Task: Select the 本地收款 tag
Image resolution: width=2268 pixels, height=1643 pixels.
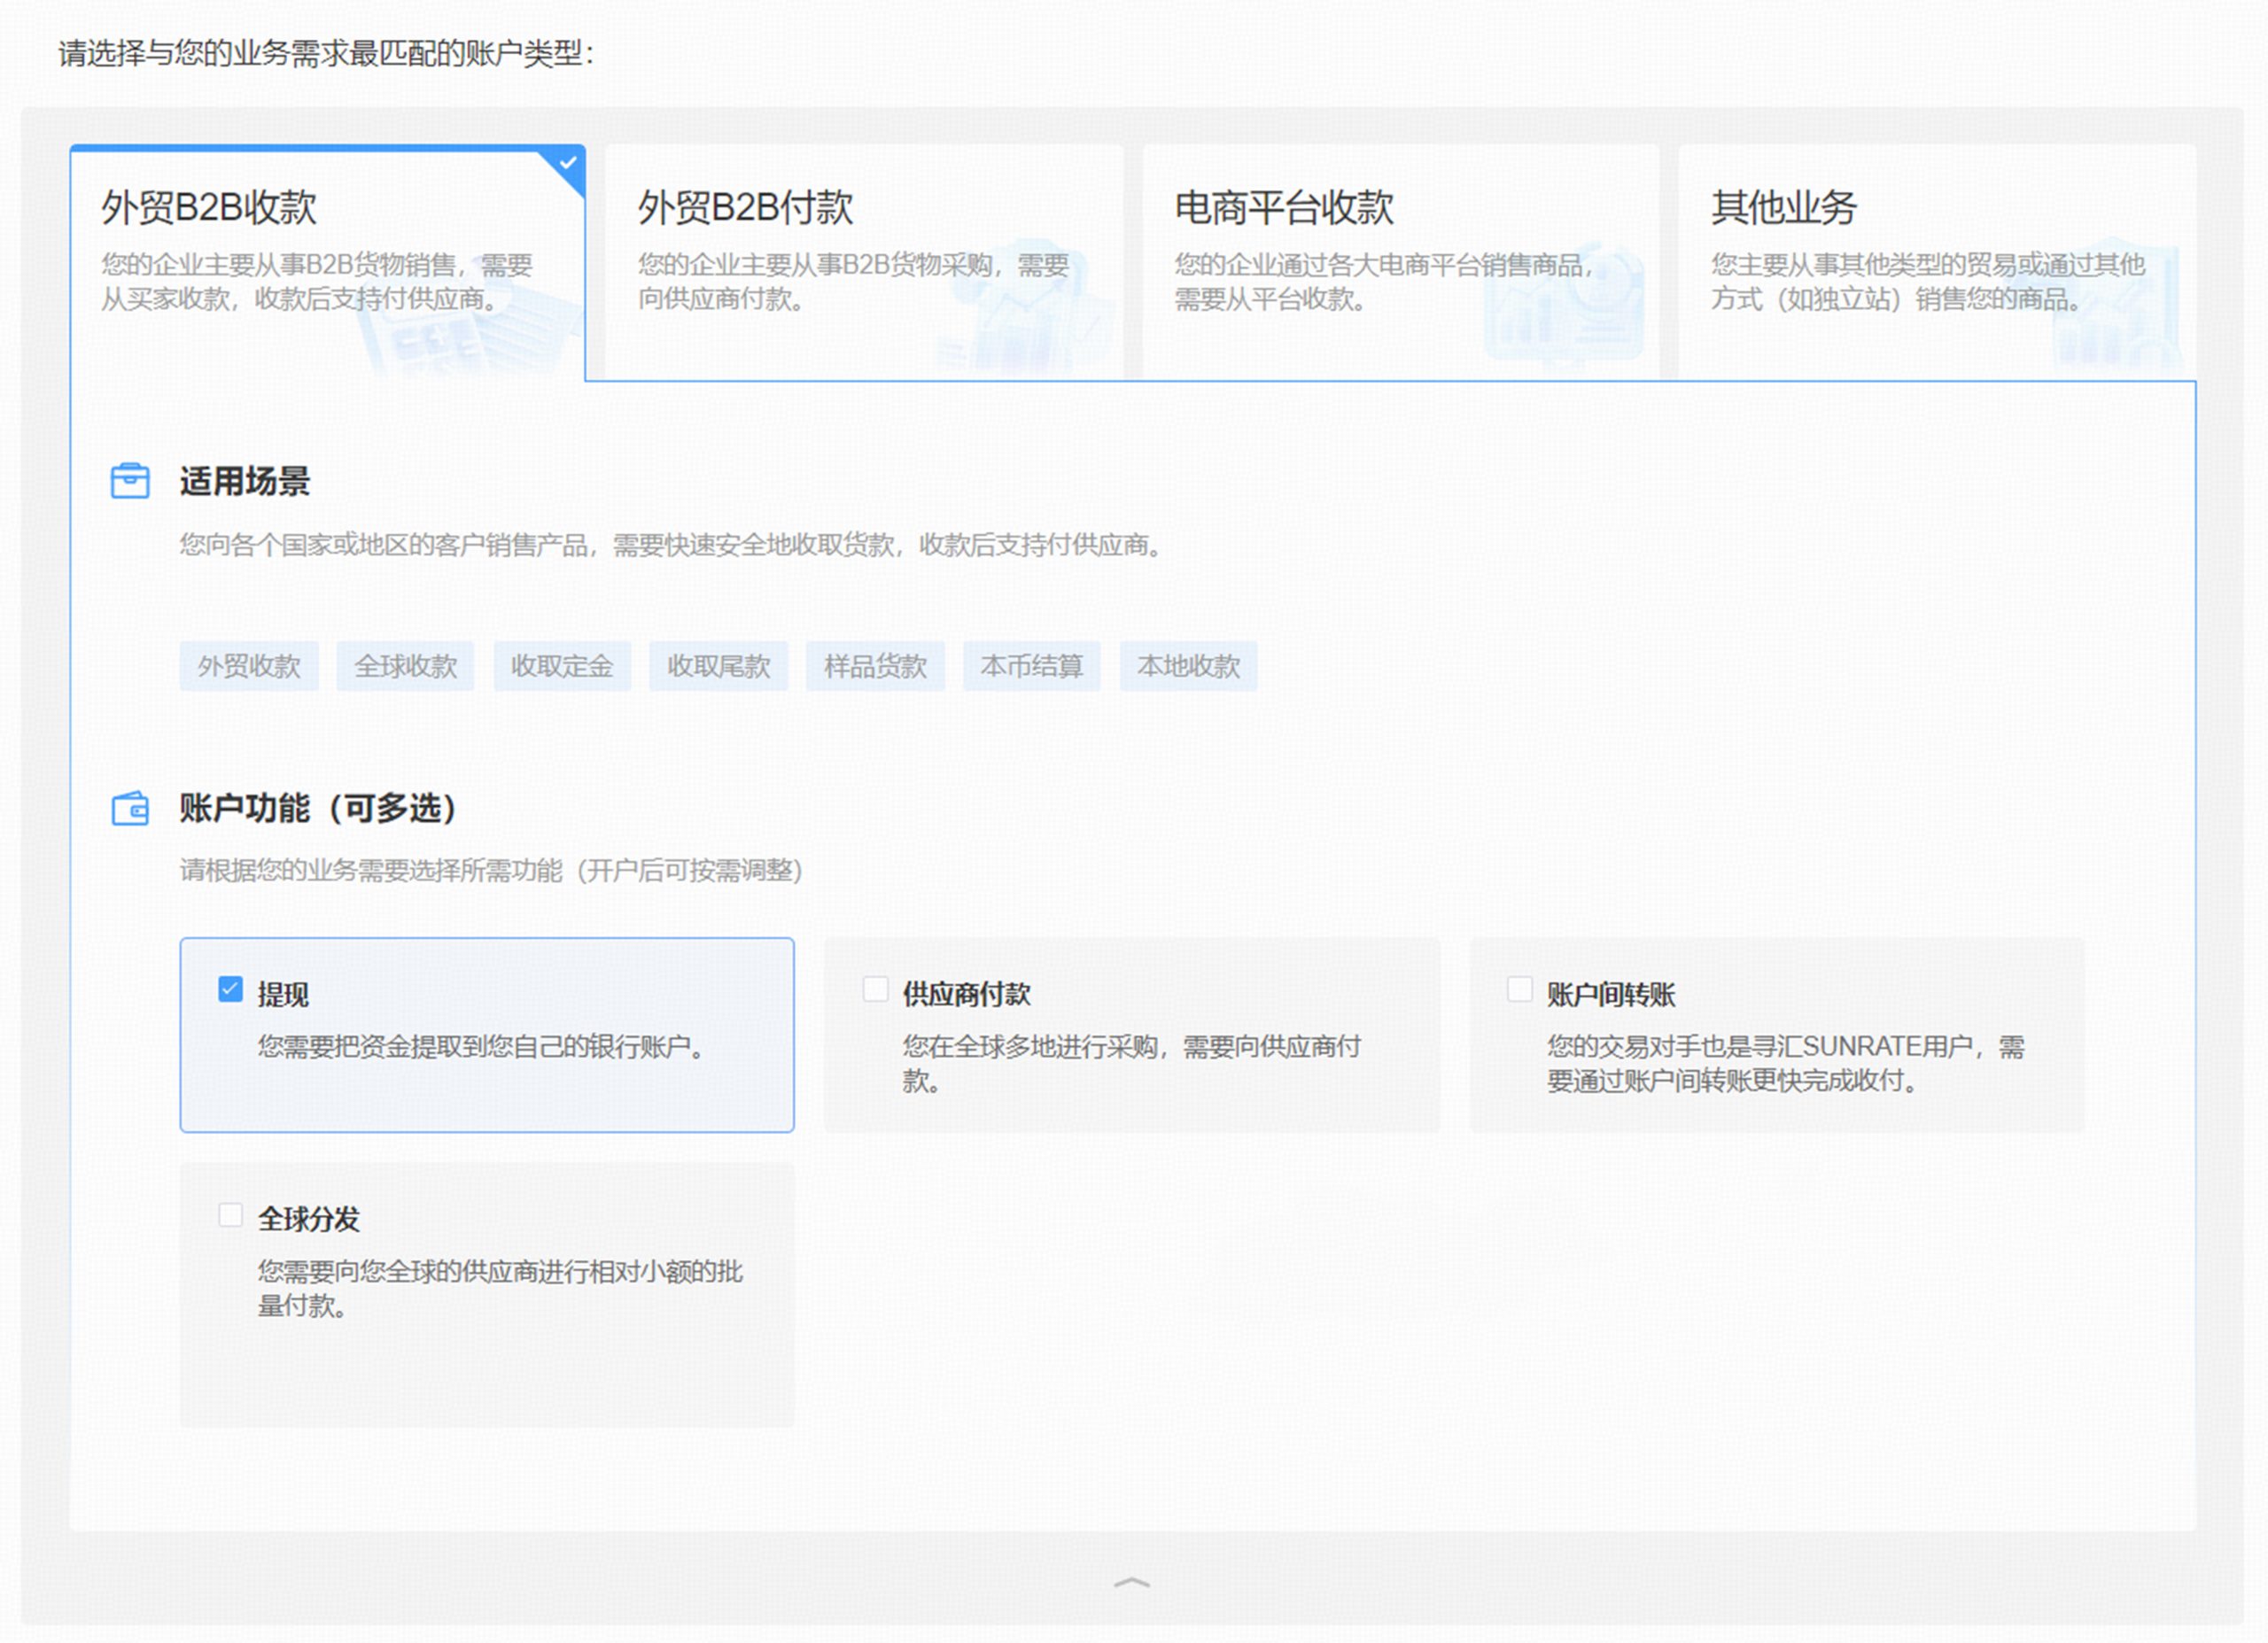Action: click(1190, 667)
